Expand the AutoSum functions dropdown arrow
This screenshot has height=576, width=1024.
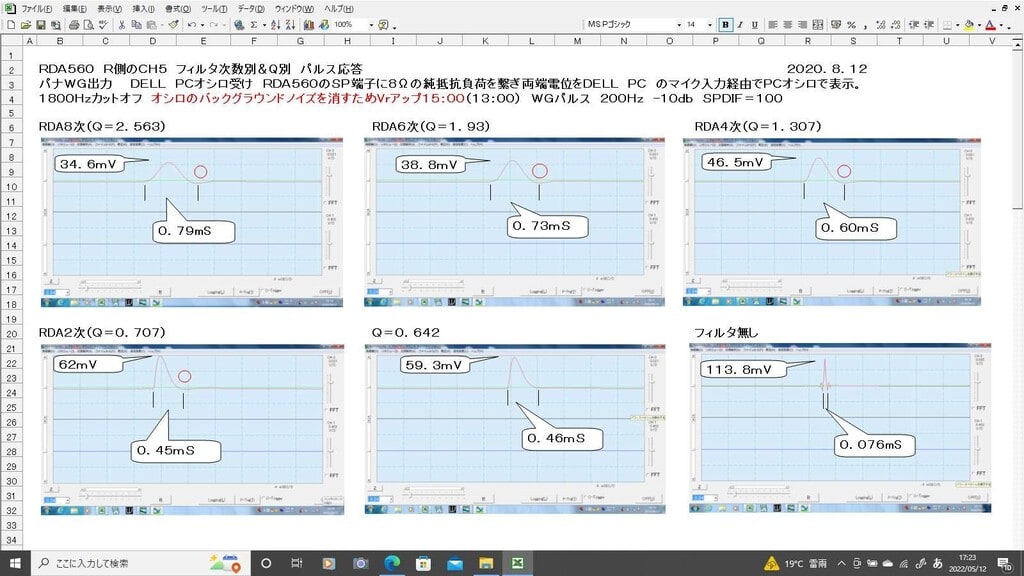(x=264, y=25)
